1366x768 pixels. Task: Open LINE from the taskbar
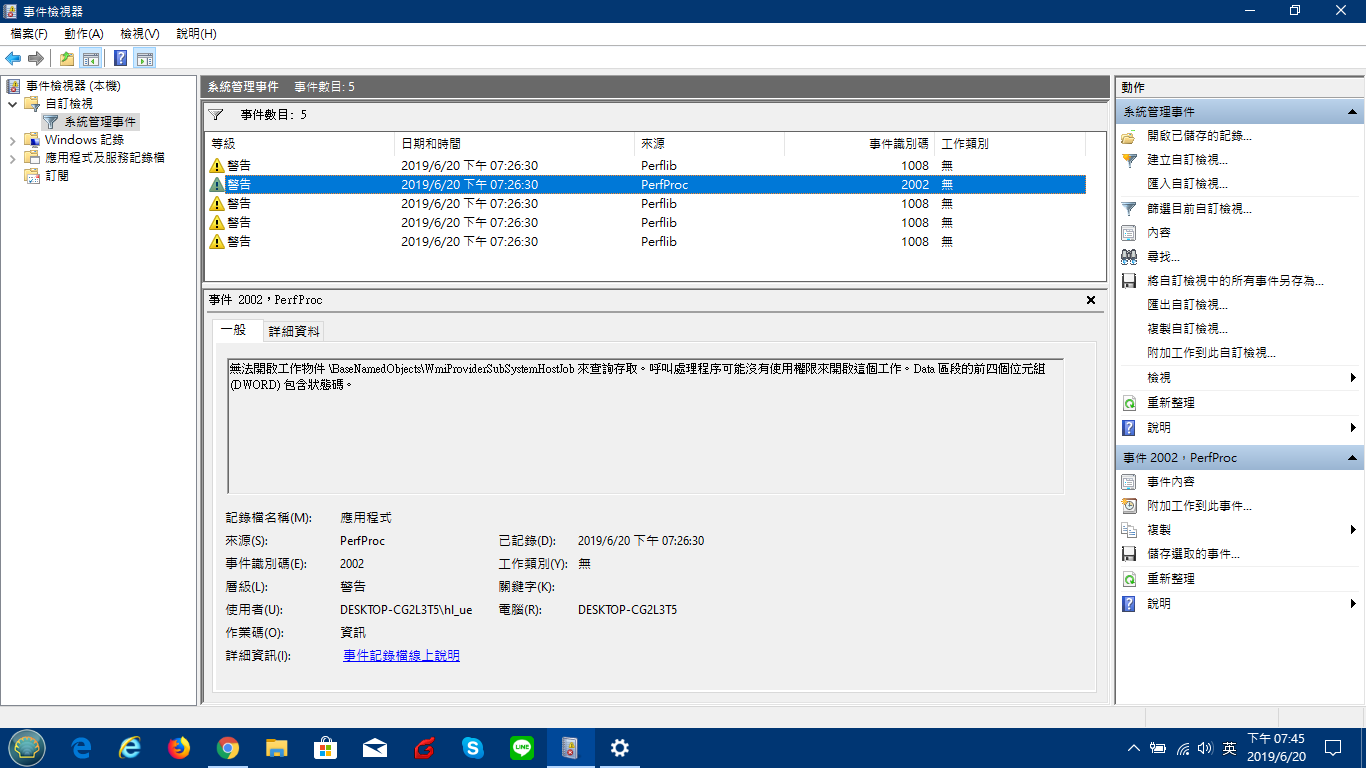[522, 748]
